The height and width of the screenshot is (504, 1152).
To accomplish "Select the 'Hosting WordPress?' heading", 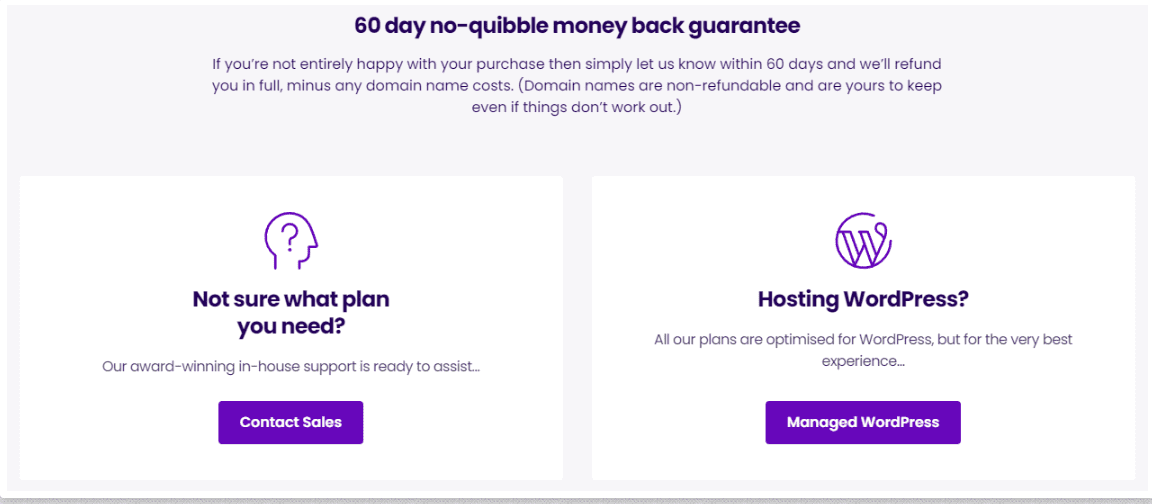I will pos(863,299).
